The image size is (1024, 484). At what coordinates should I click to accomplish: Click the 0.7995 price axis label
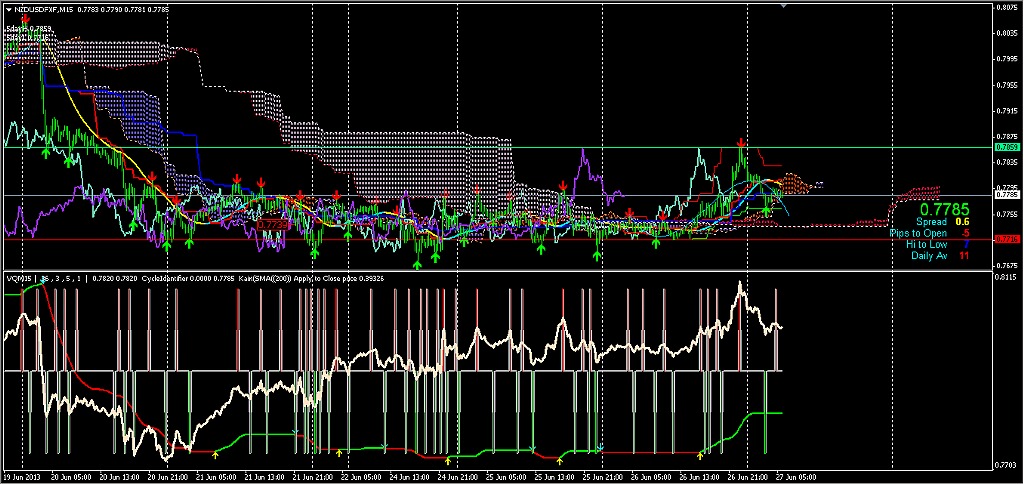1006,59
